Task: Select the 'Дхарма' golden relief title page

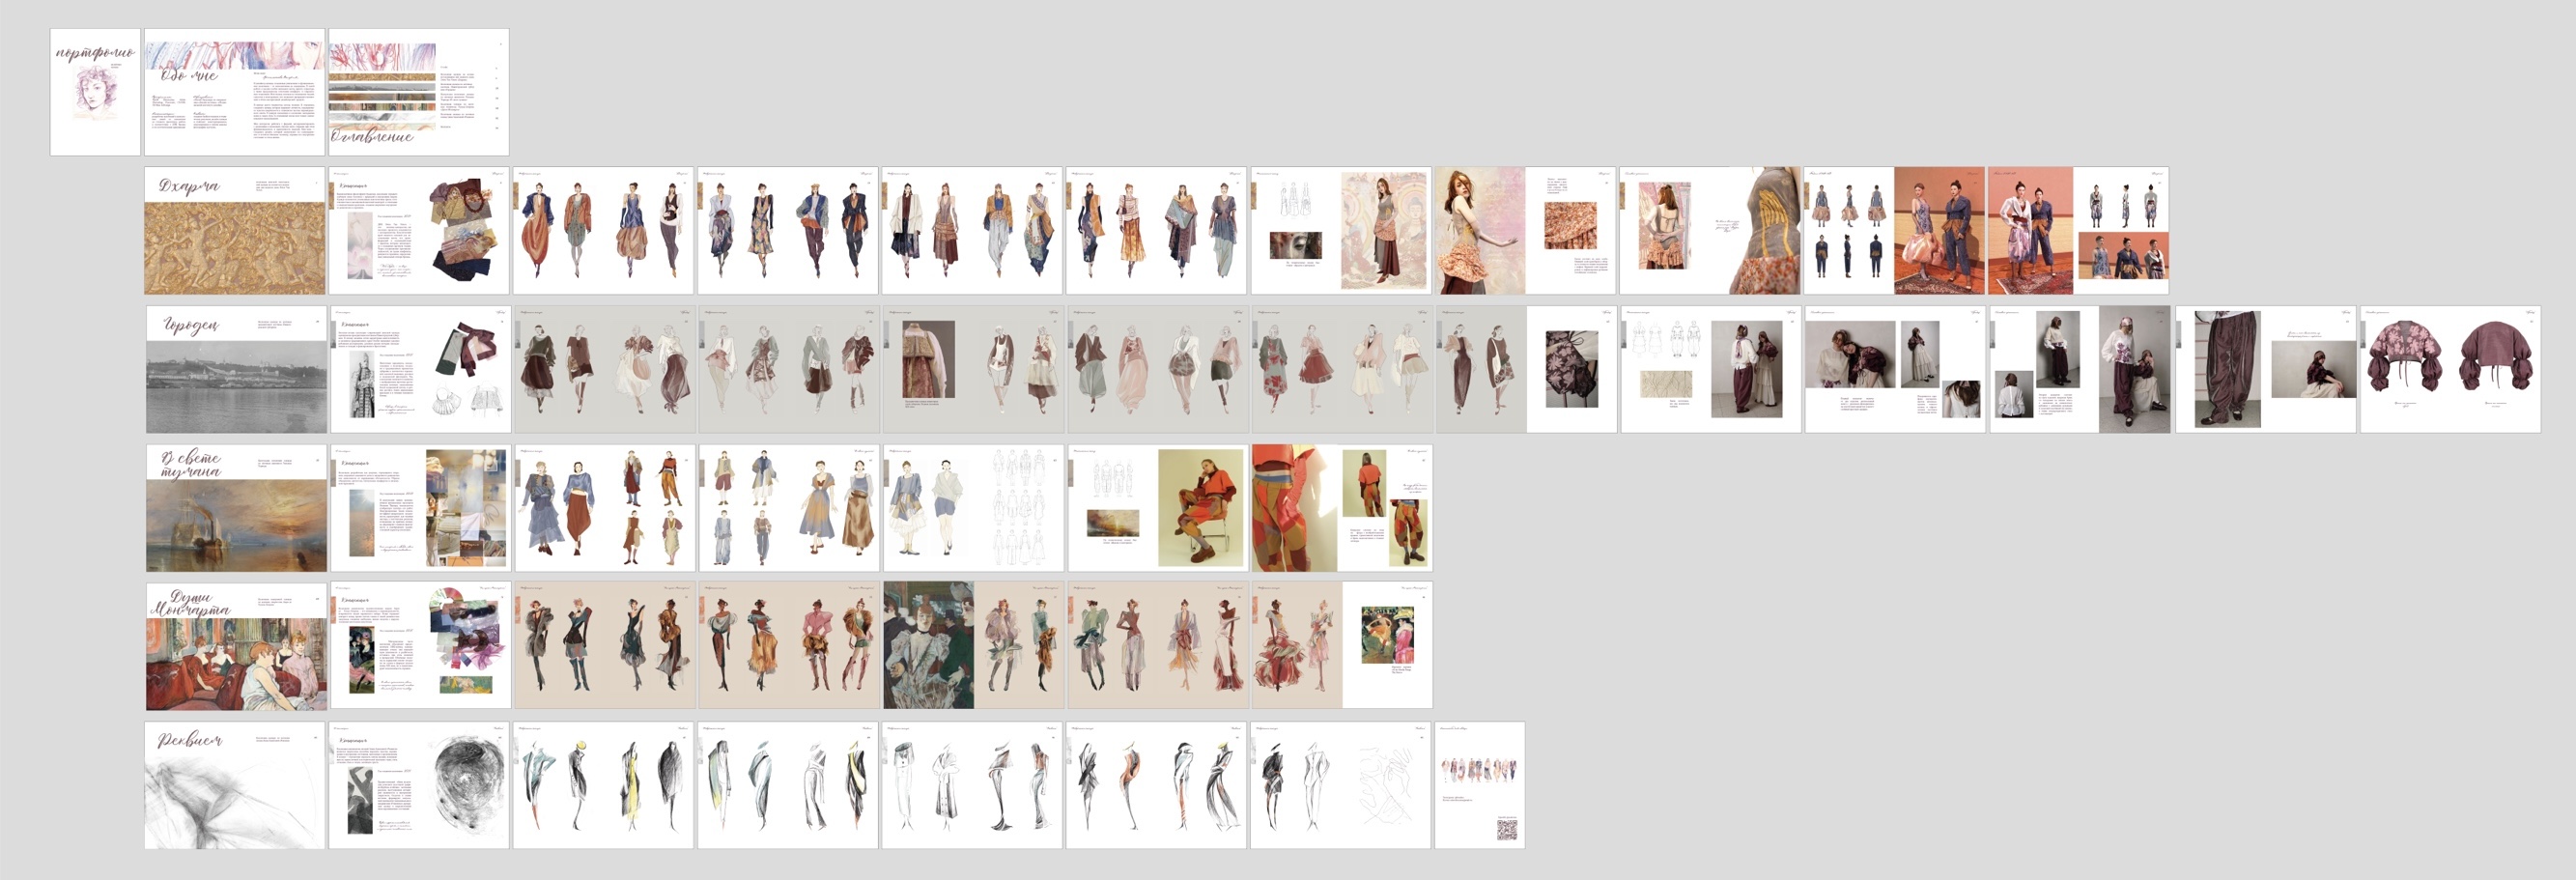Action: [235, 231]
